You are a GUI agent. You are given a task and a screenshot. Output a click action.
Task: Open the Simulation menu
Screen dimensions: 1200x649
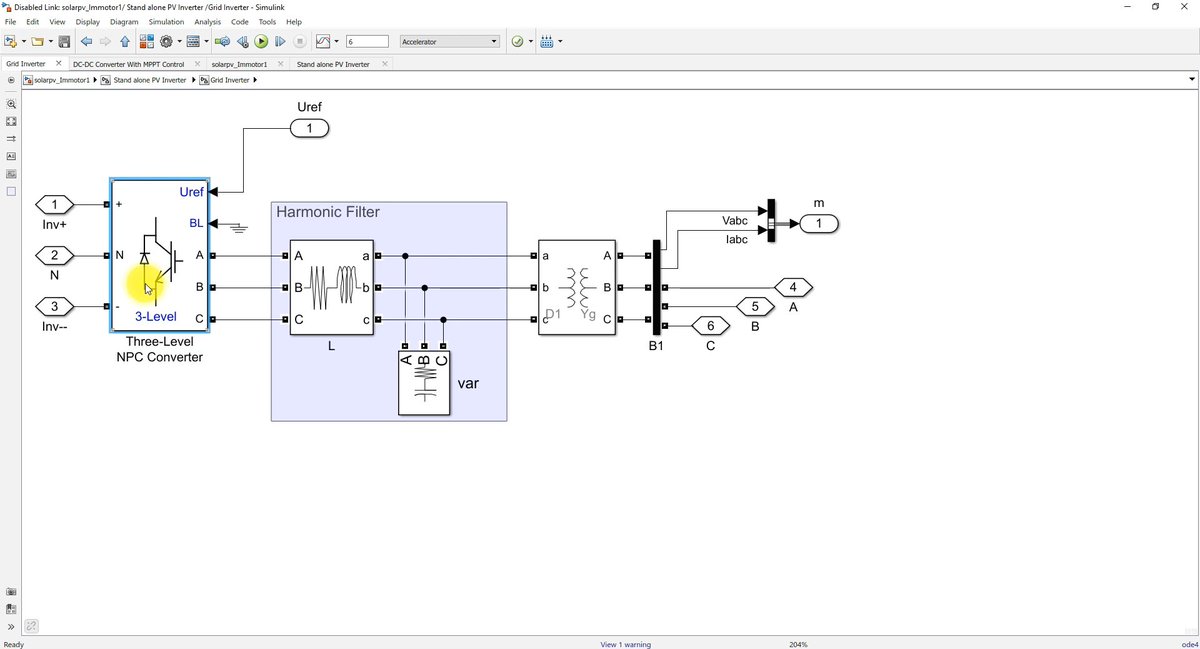click(166, 21)
